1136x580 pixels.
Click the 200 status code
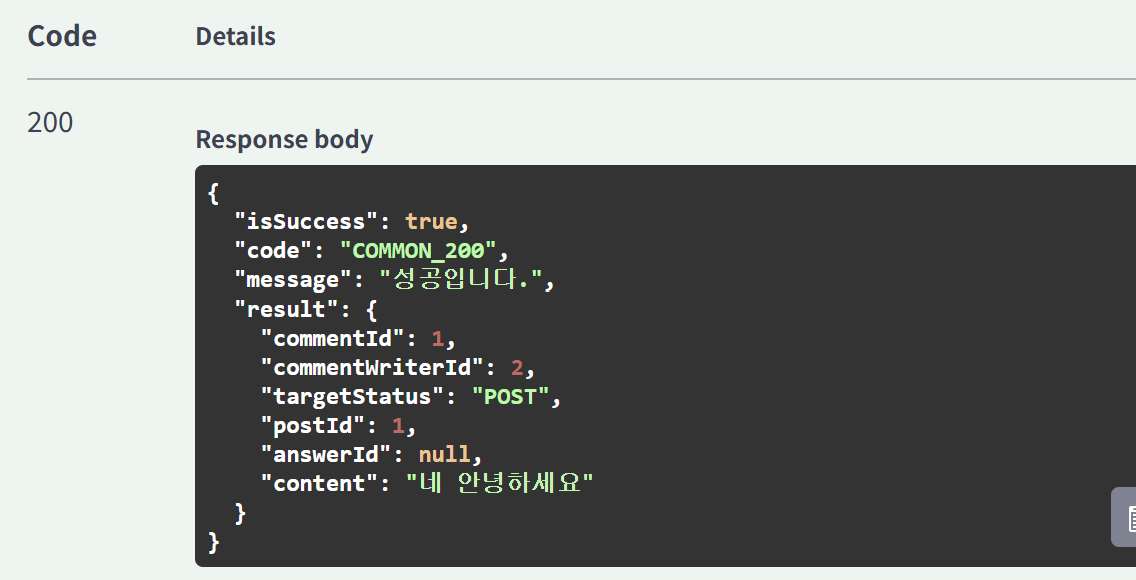click(50, 122)
